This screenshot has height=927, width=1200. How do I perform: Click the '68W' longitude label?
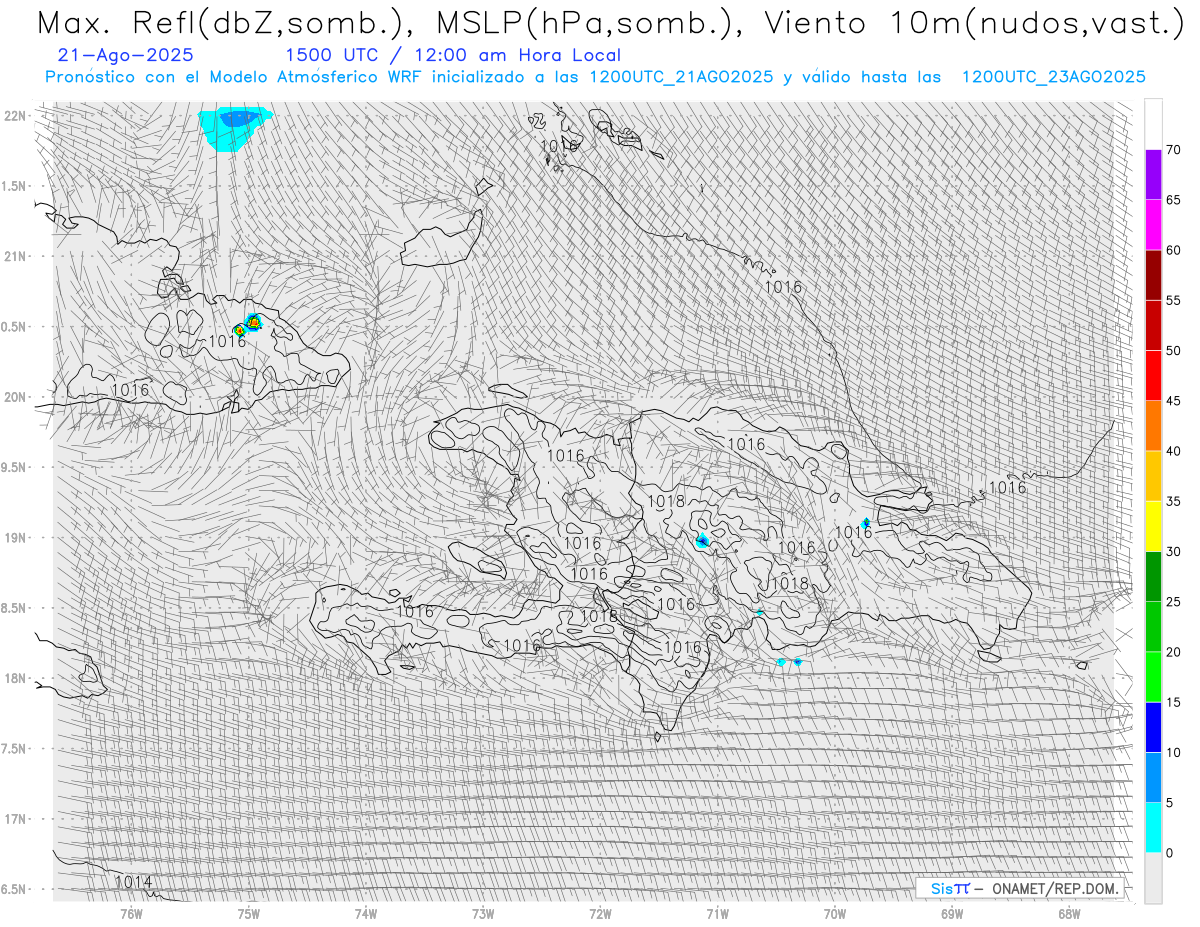click(x=1069, y=913)
